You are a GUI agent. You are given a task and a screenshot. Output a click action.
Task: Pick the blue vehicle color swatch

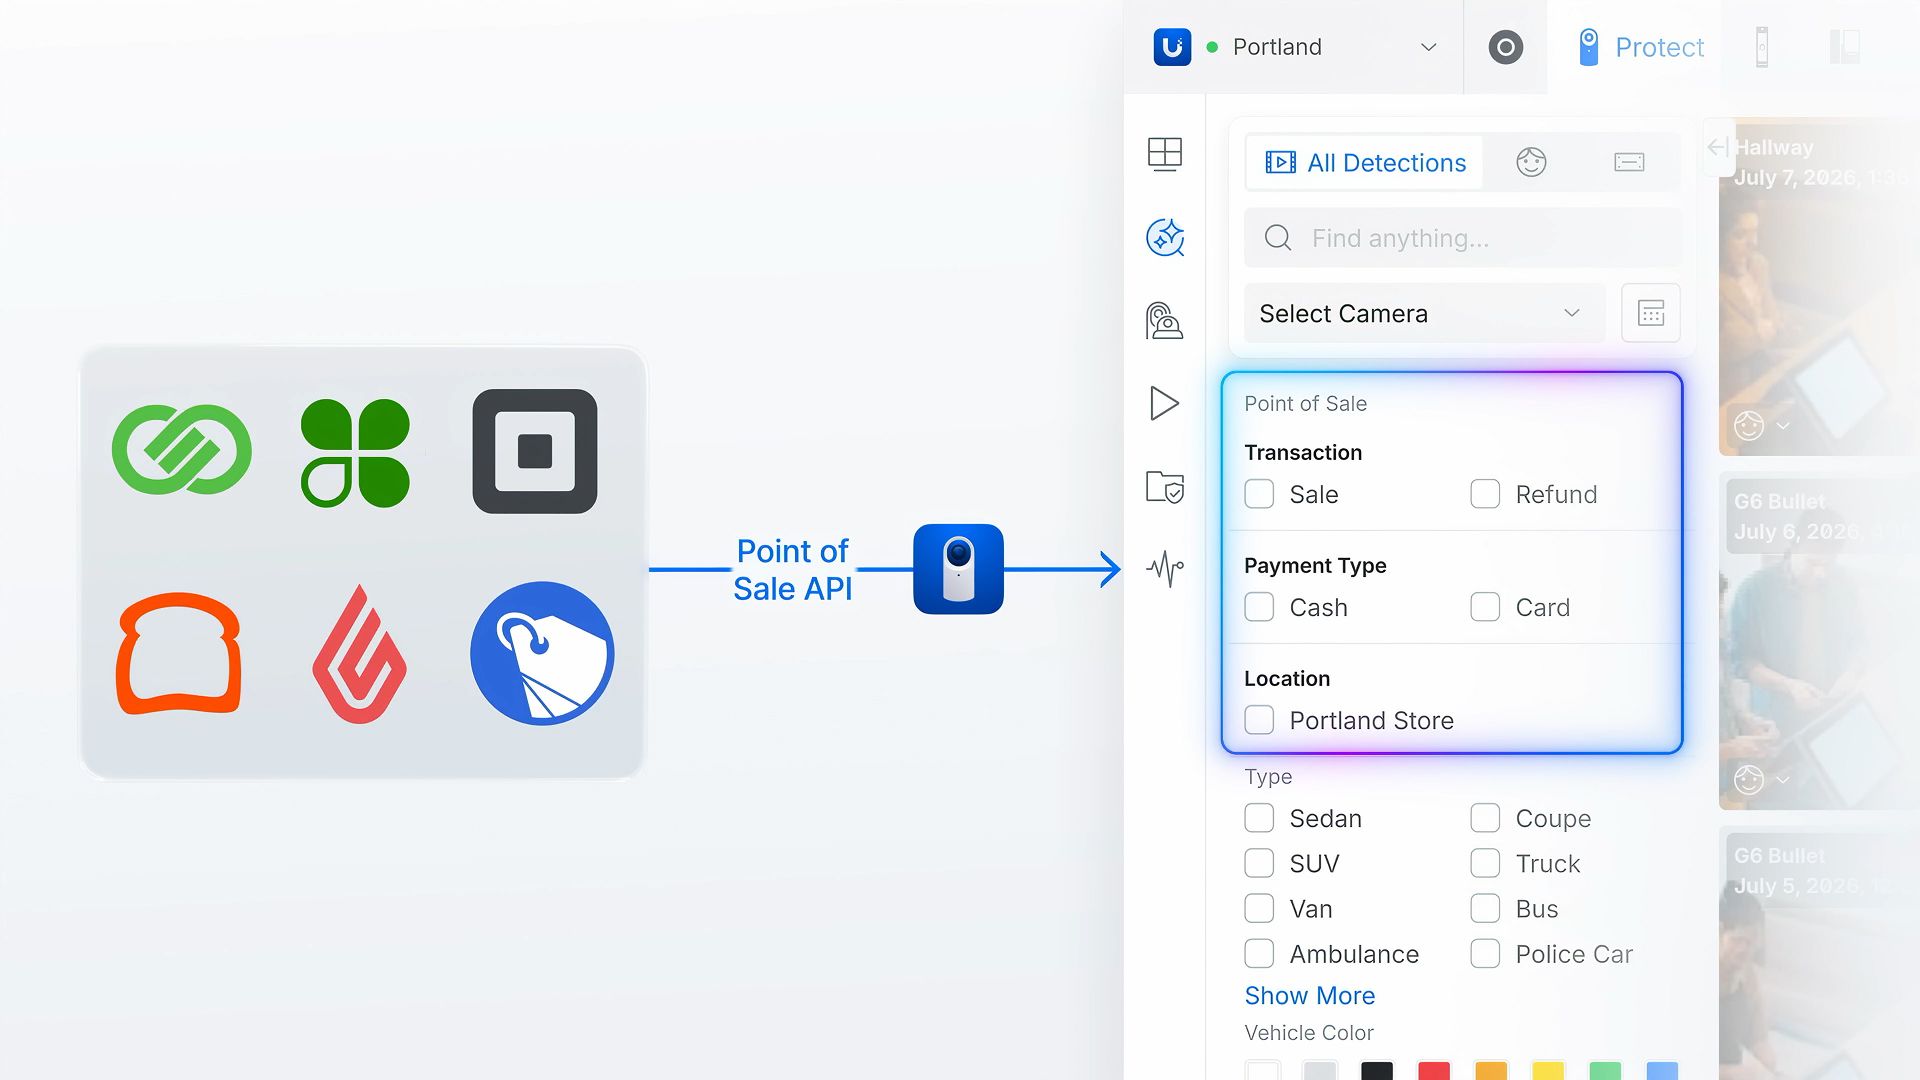[x=1662, y=1071]
